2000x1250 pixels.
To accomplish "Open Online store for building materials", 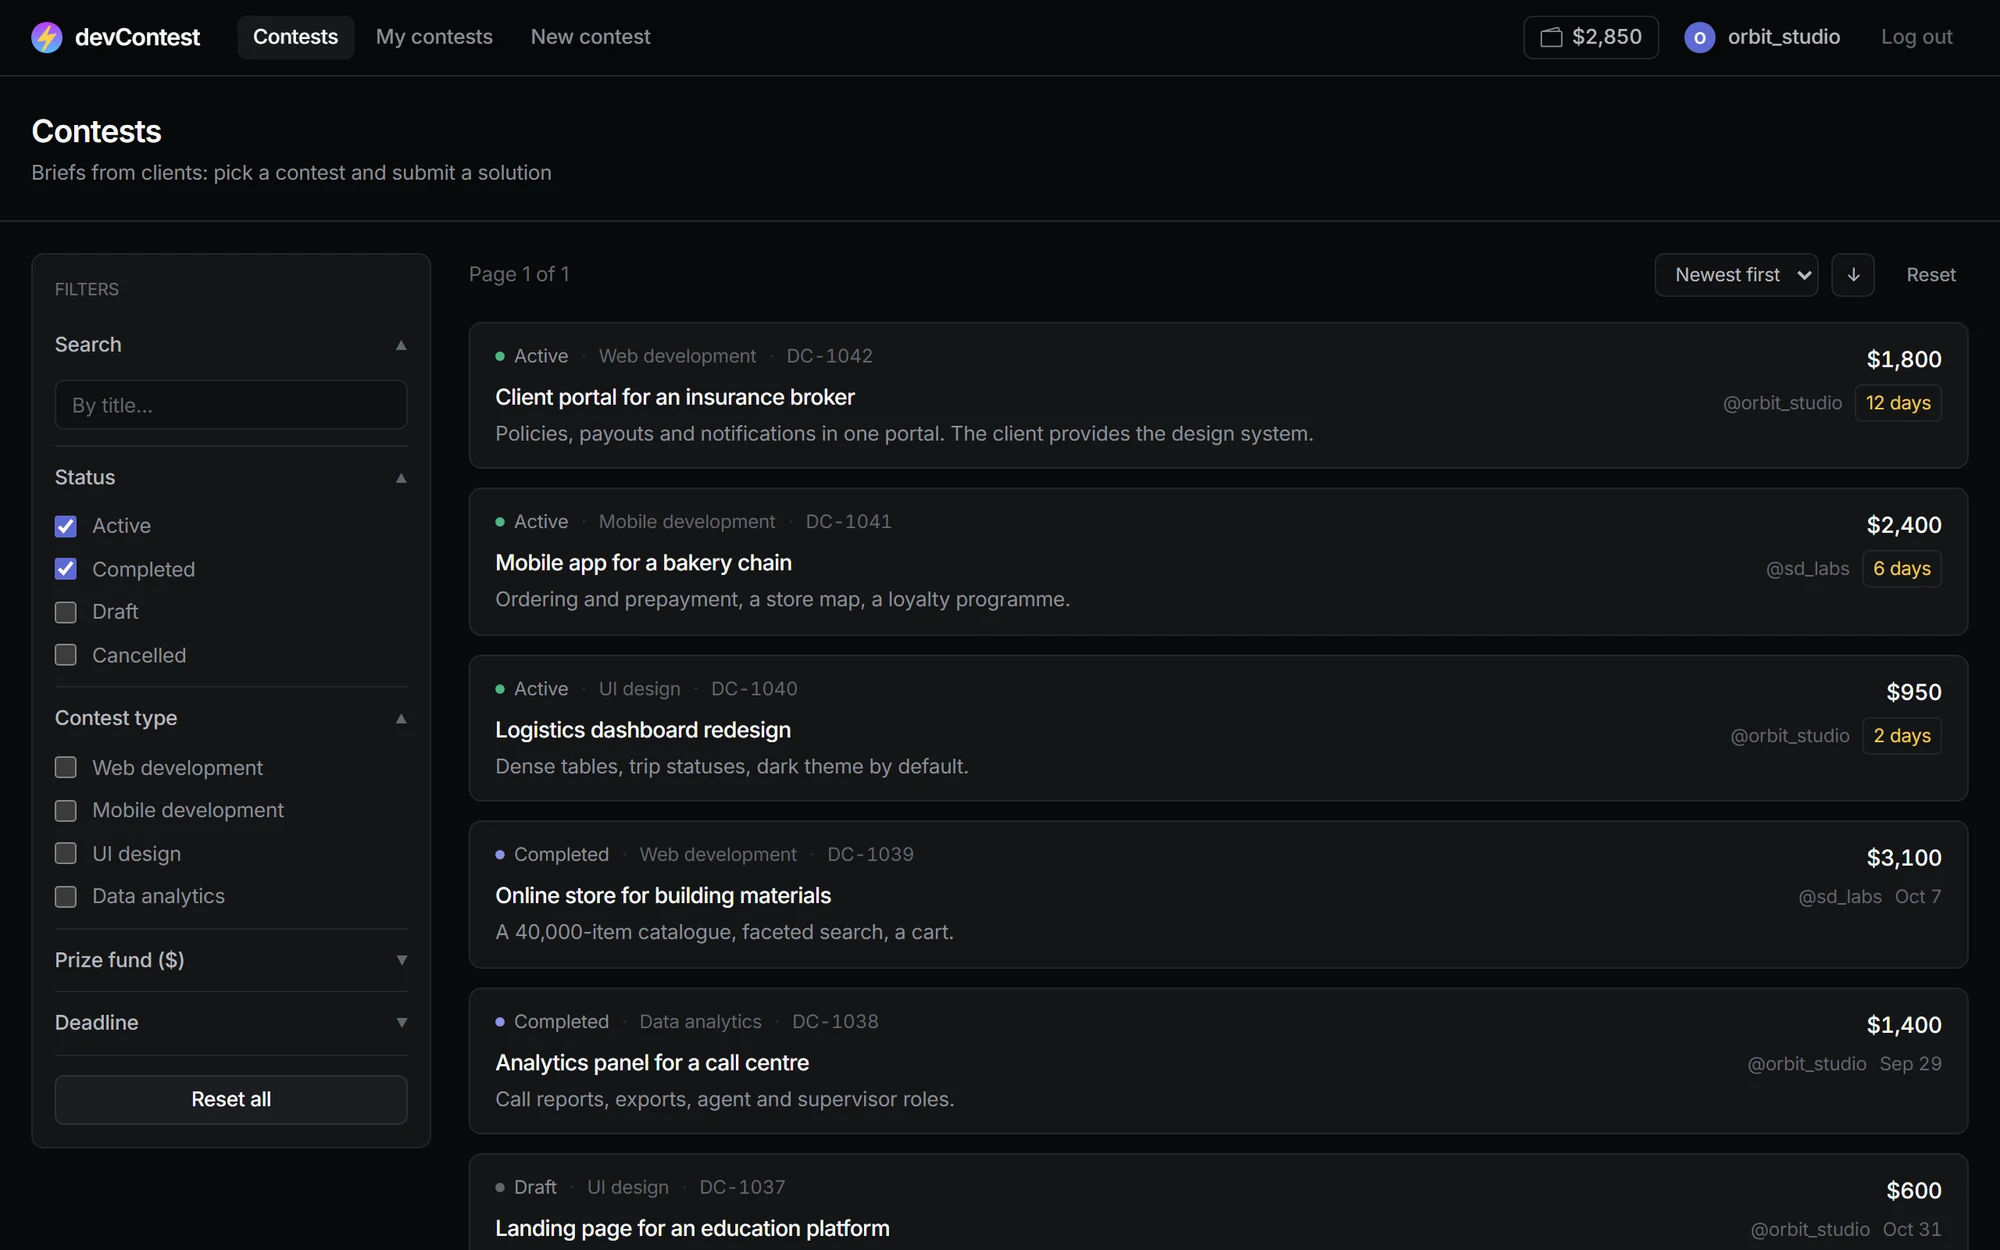I will 663,896.
